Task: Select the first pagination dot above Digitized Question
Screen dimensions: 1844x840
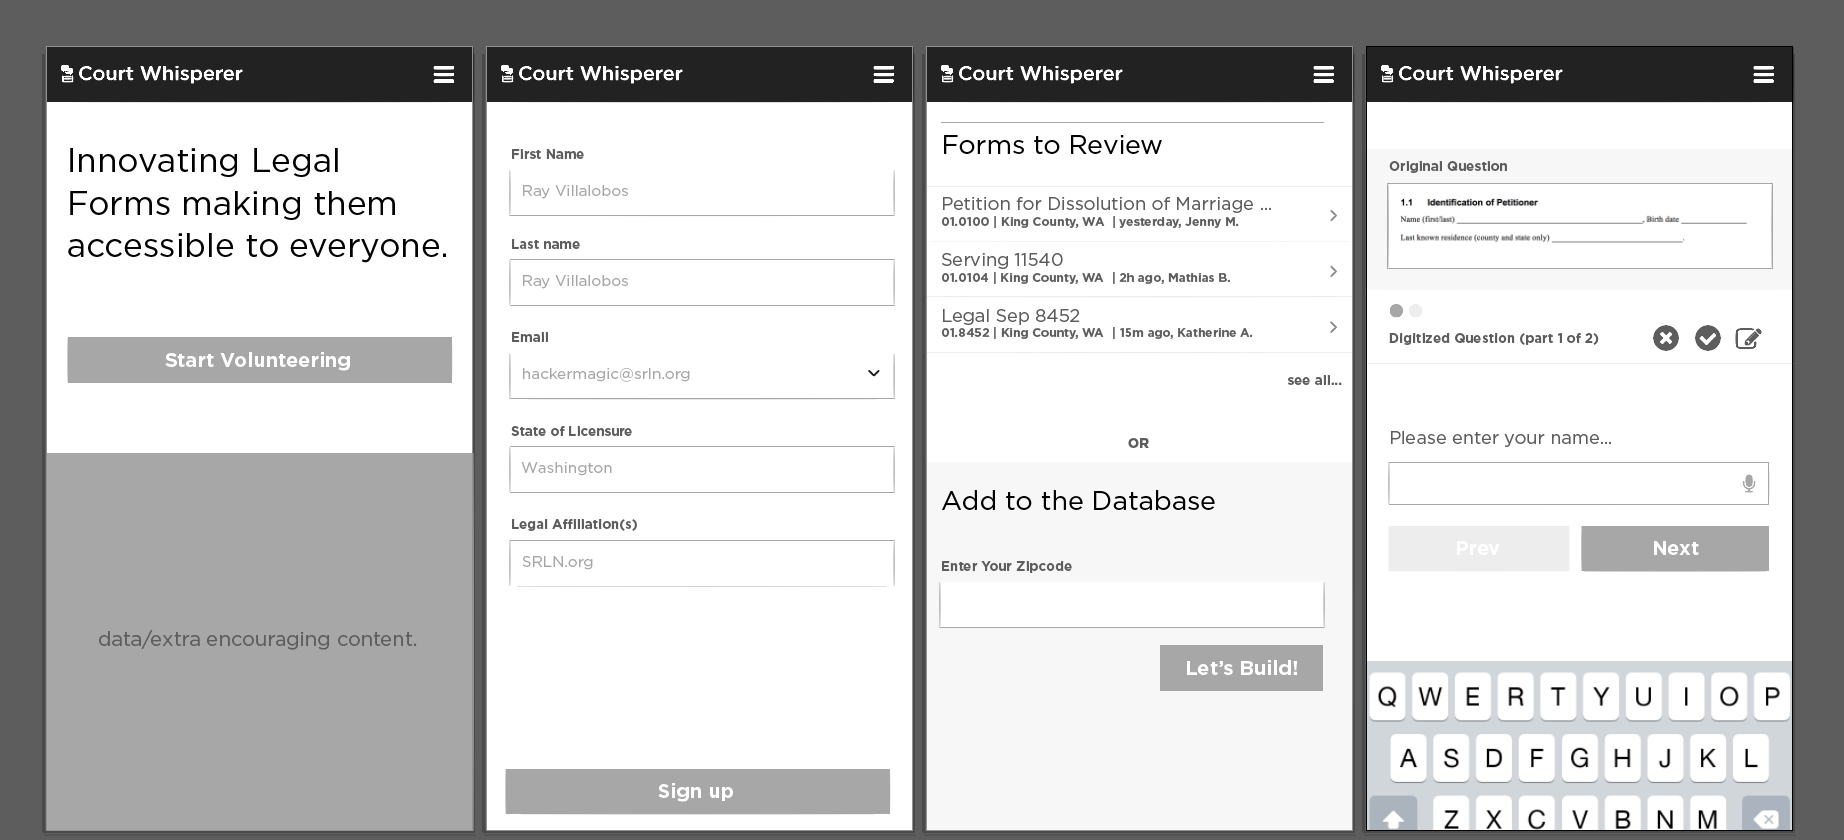Action: tap(1396, 311)
